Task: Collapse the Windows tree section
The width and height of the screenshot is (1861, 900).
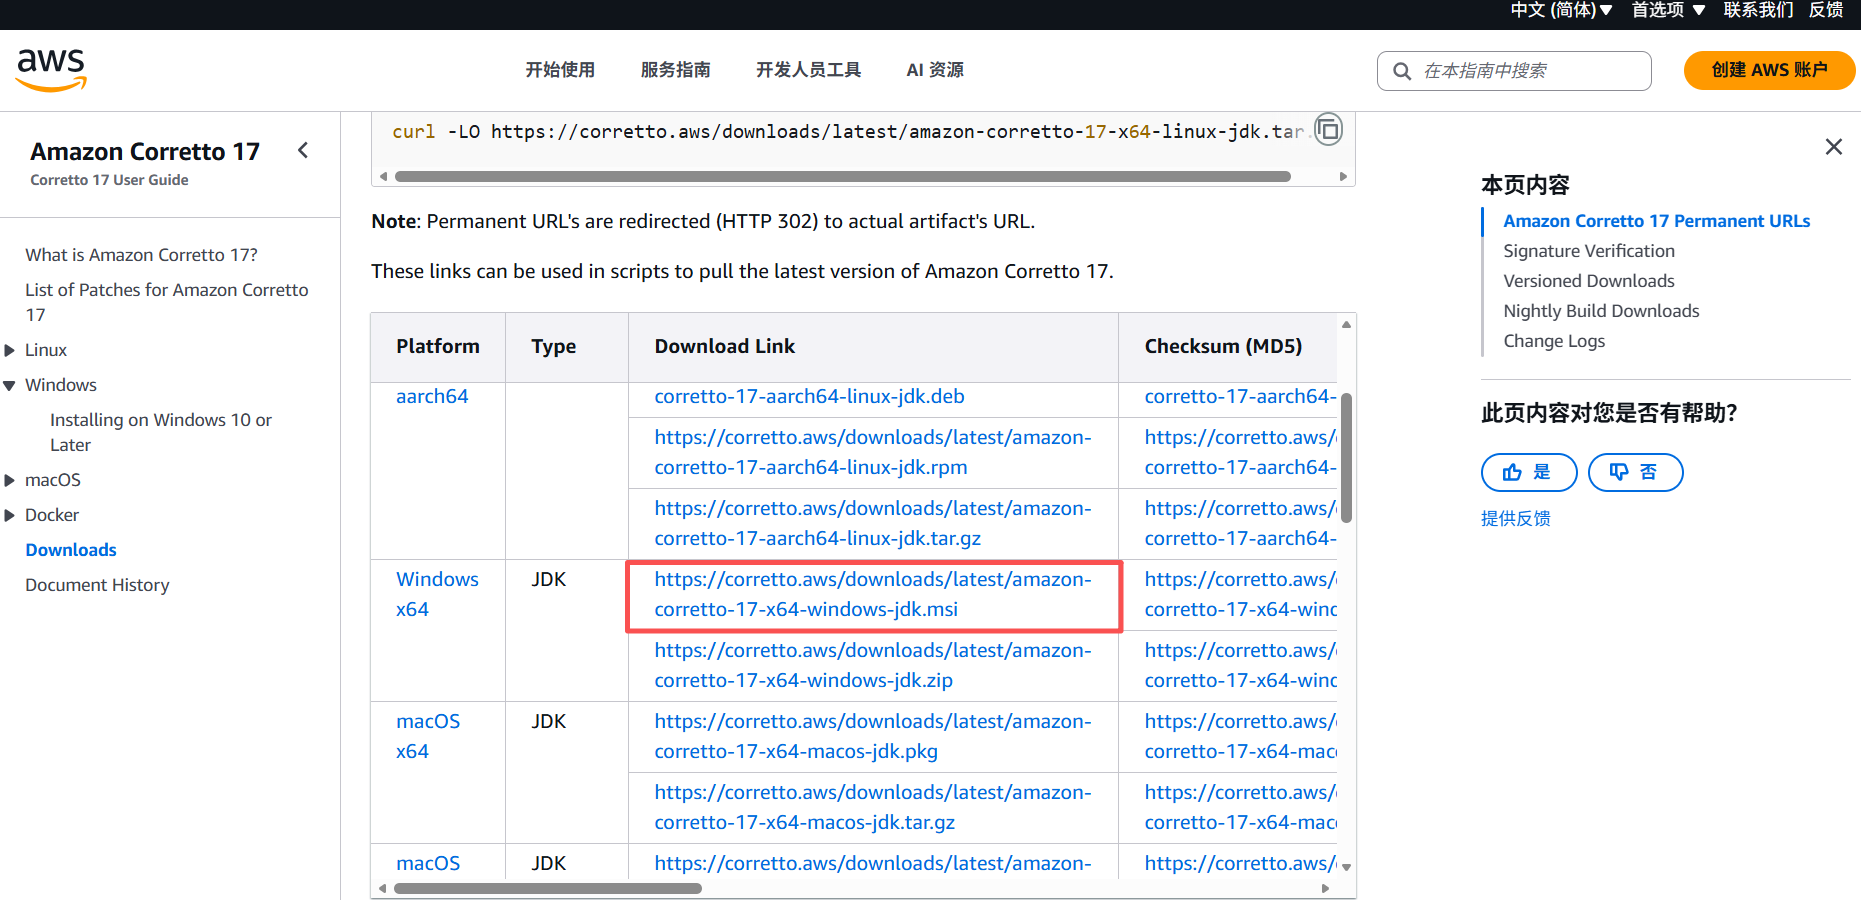Action: click(10, 385)
